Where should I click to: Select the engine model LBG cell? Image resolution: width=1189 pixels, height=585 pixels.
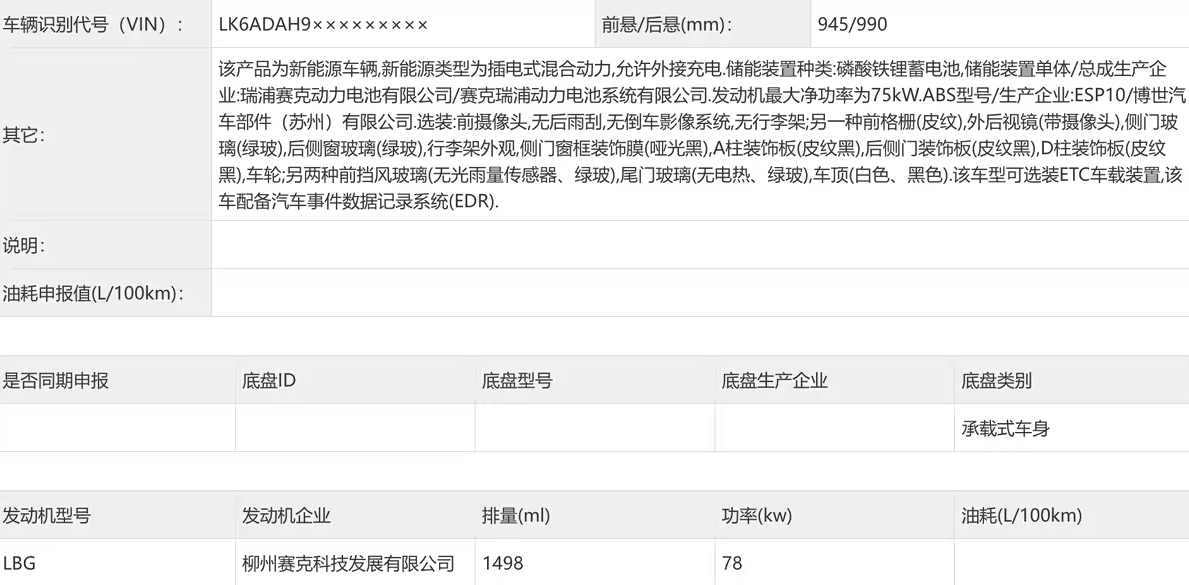[19, 564]
